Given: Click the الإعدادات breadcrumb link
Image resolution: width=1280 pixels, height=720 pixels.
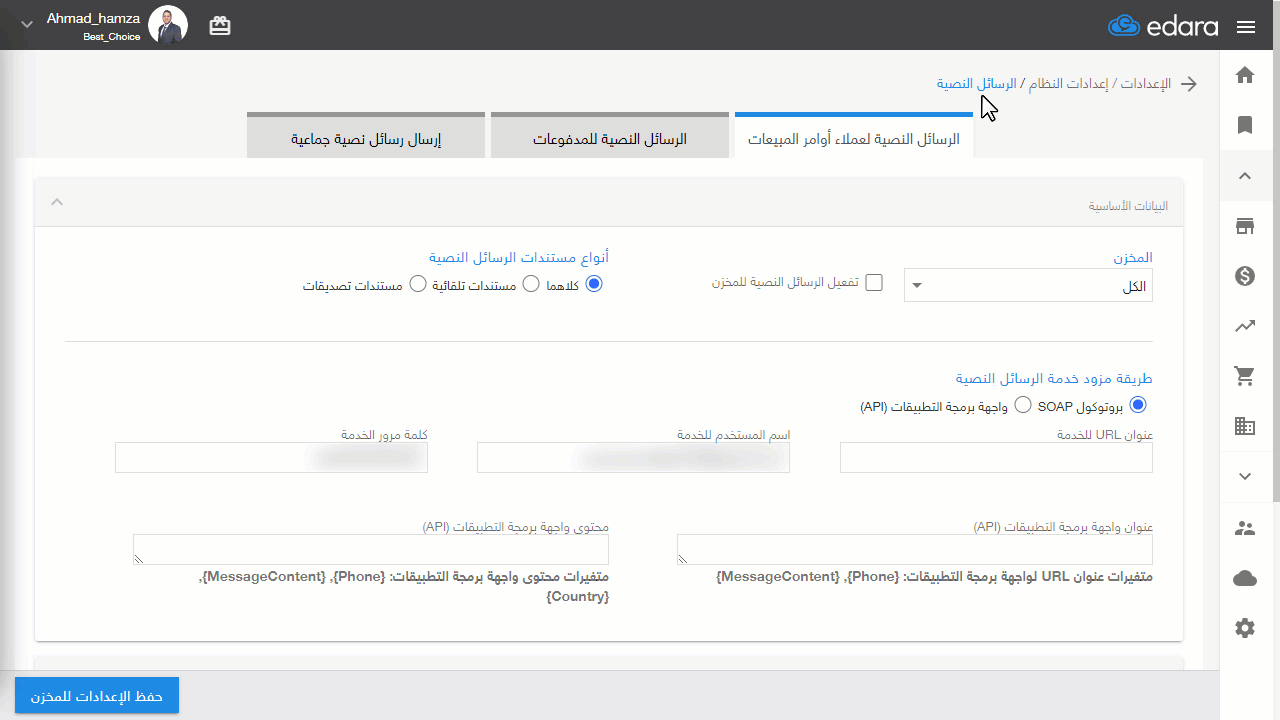Looking at the screenshot, I should click(x=1146, y=84).
